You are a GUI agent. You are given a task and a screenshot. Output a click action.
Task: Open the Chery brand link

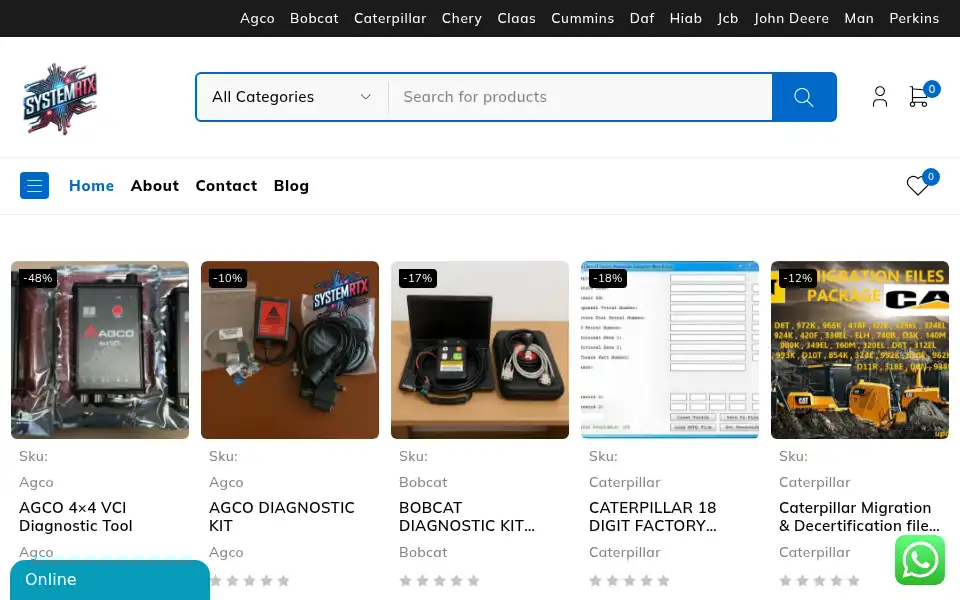(462, 18)
